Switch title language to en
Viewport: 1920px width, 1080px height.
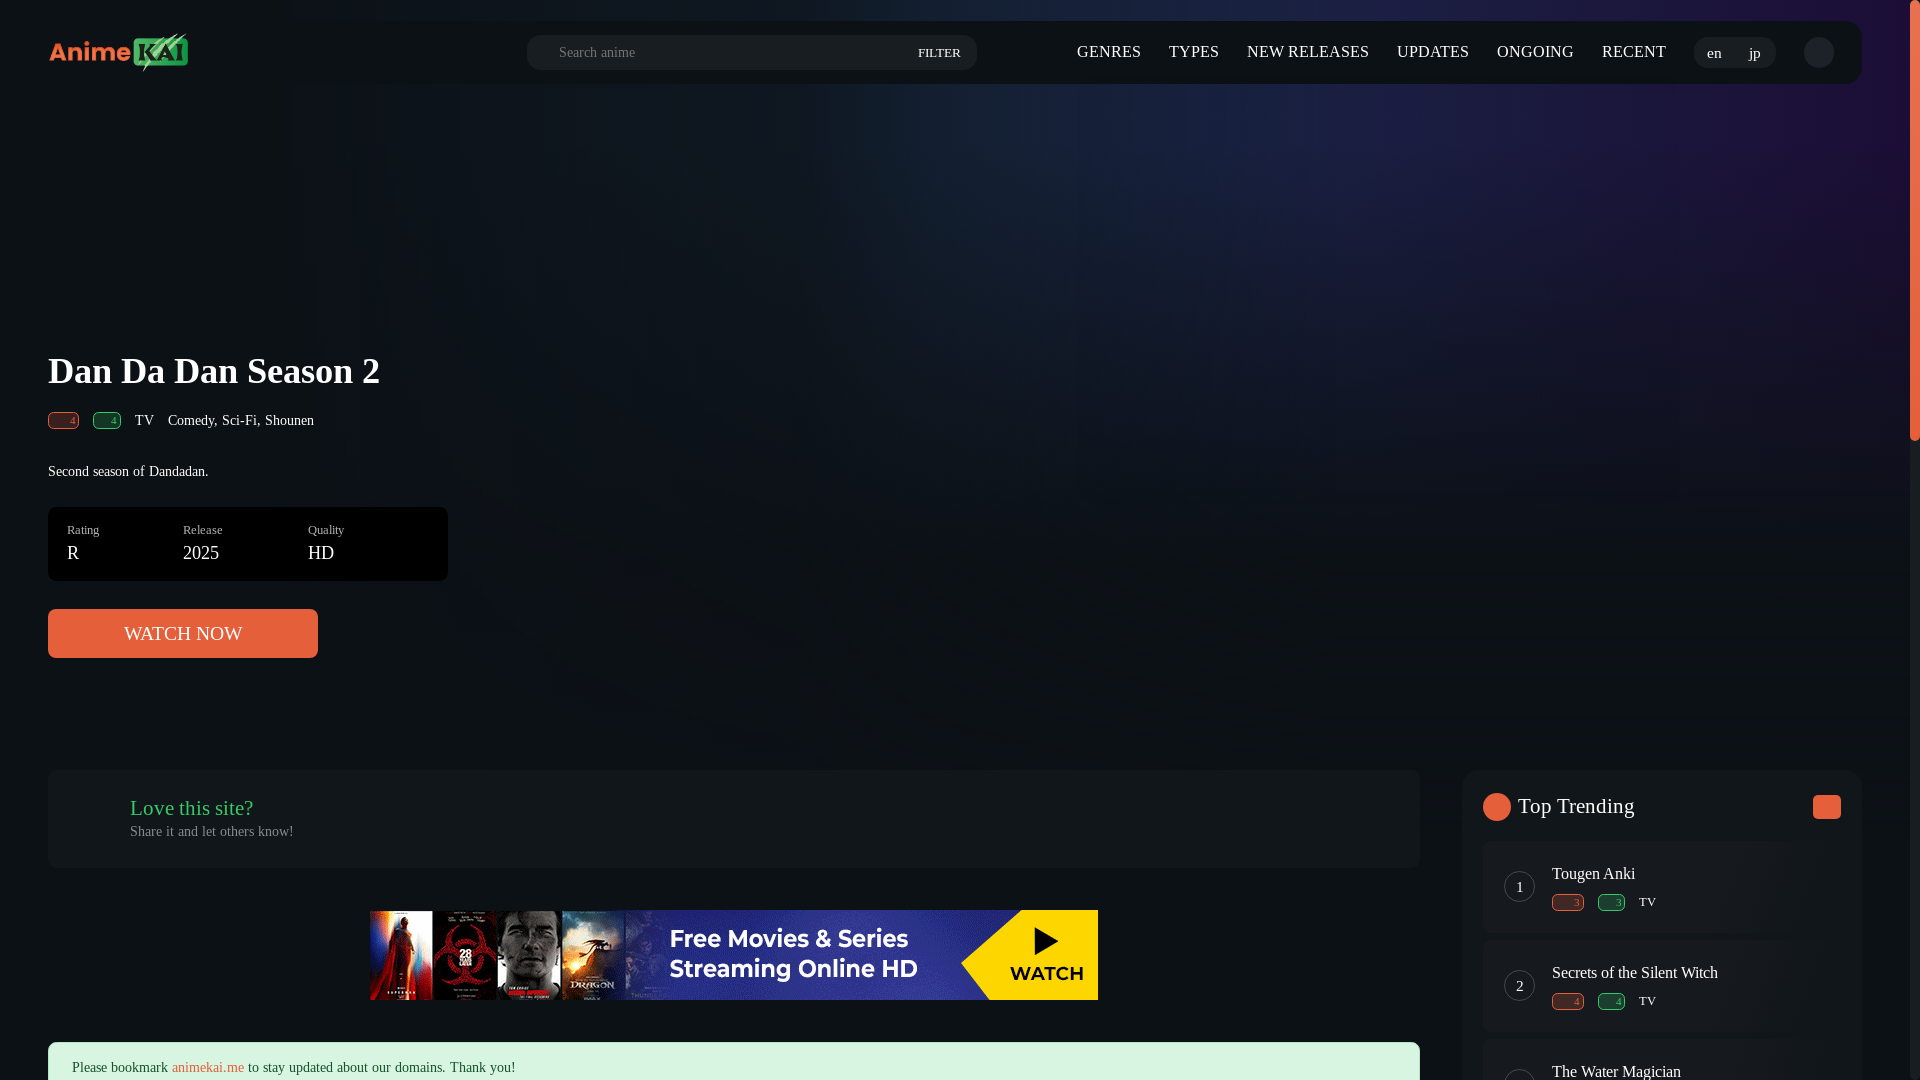(x=1714, y=53)
